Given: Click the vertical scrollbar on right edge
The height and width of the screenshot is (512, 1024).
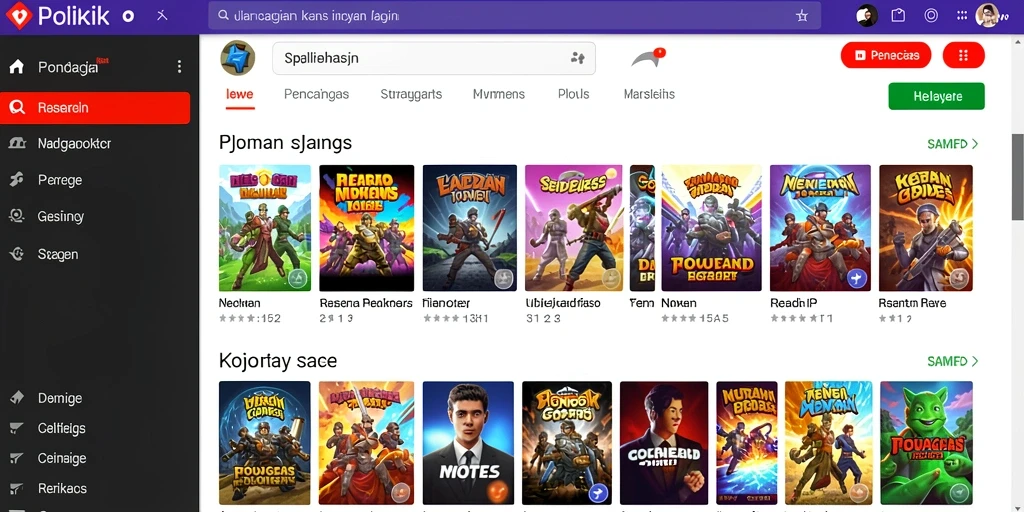Looking at the screenshot, I should coord(1017,177).
